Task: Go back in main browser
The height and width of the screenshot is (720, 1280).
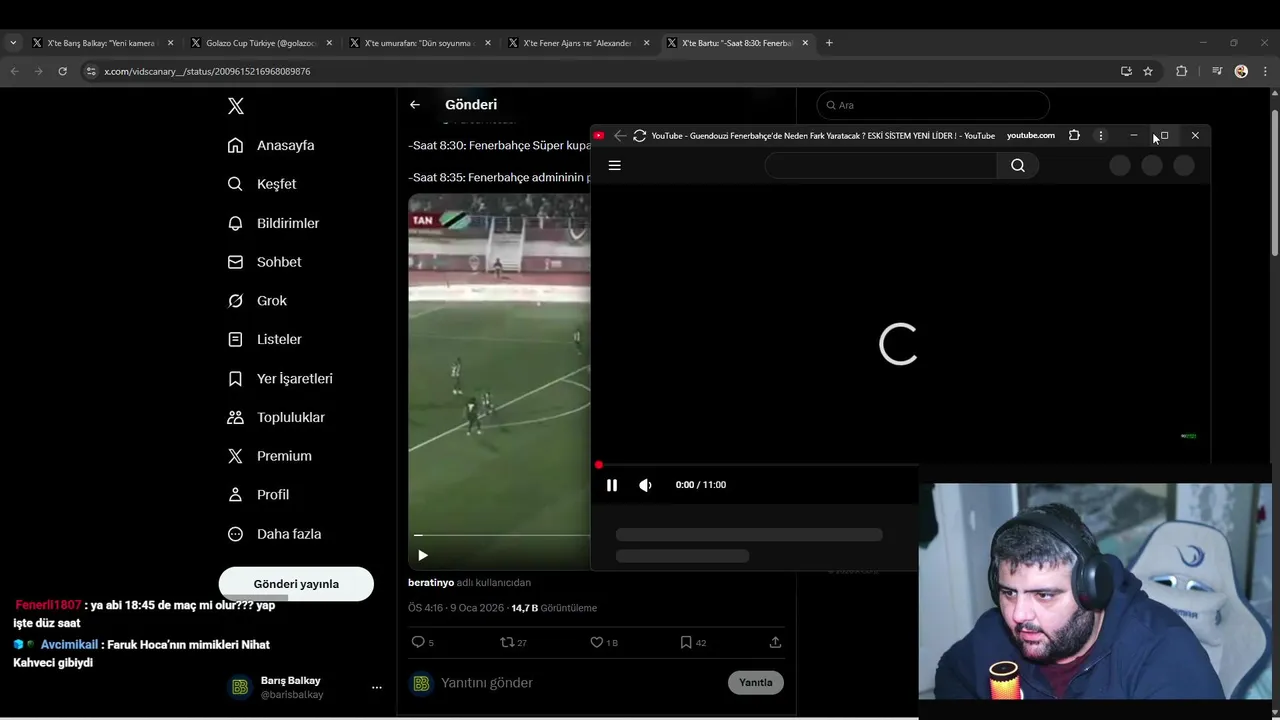Action: (14, 71)
